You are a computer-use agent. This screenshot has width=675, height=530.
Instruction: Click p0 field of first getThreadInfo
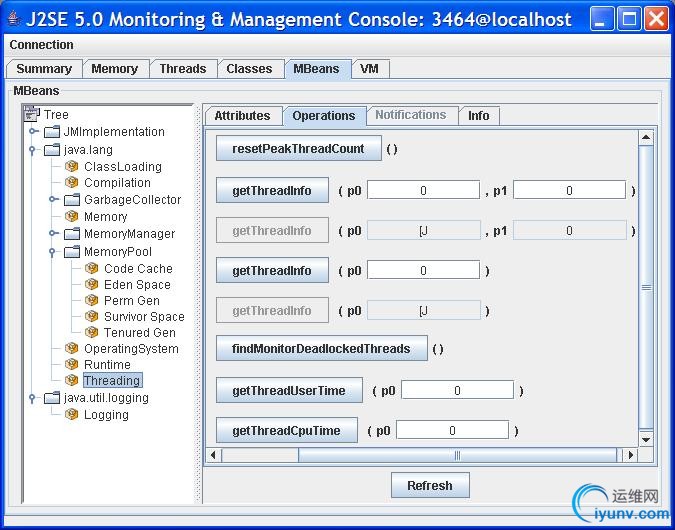pos(423,190)
